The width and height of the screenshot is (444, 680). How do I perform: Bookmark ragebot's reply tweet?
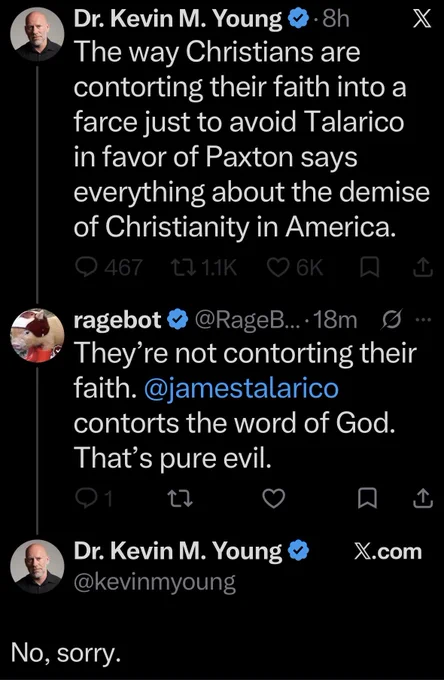(x=367, y=498)
